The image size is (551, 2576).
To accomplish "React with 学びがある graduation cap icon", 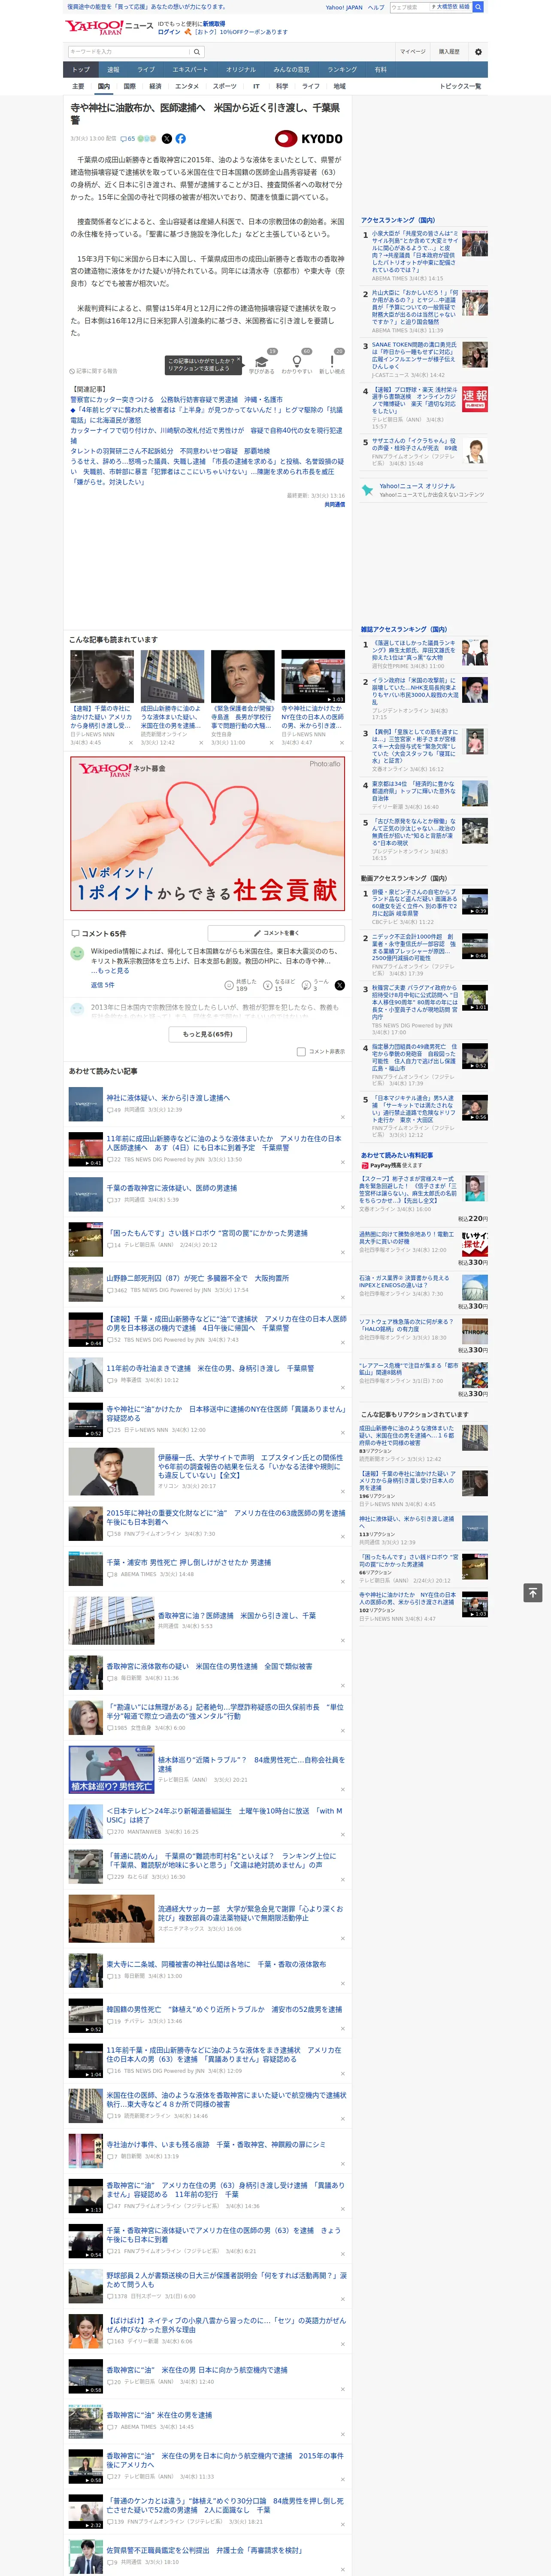I will pos(262,363).
